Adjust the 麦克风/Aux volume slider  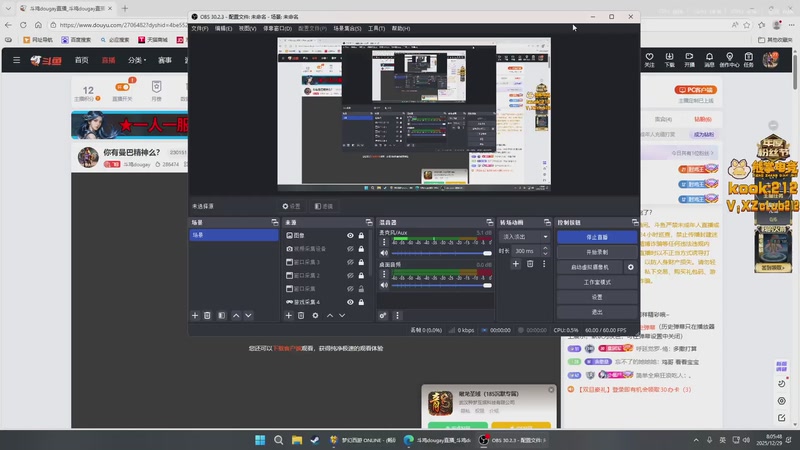tap(441, 253)
